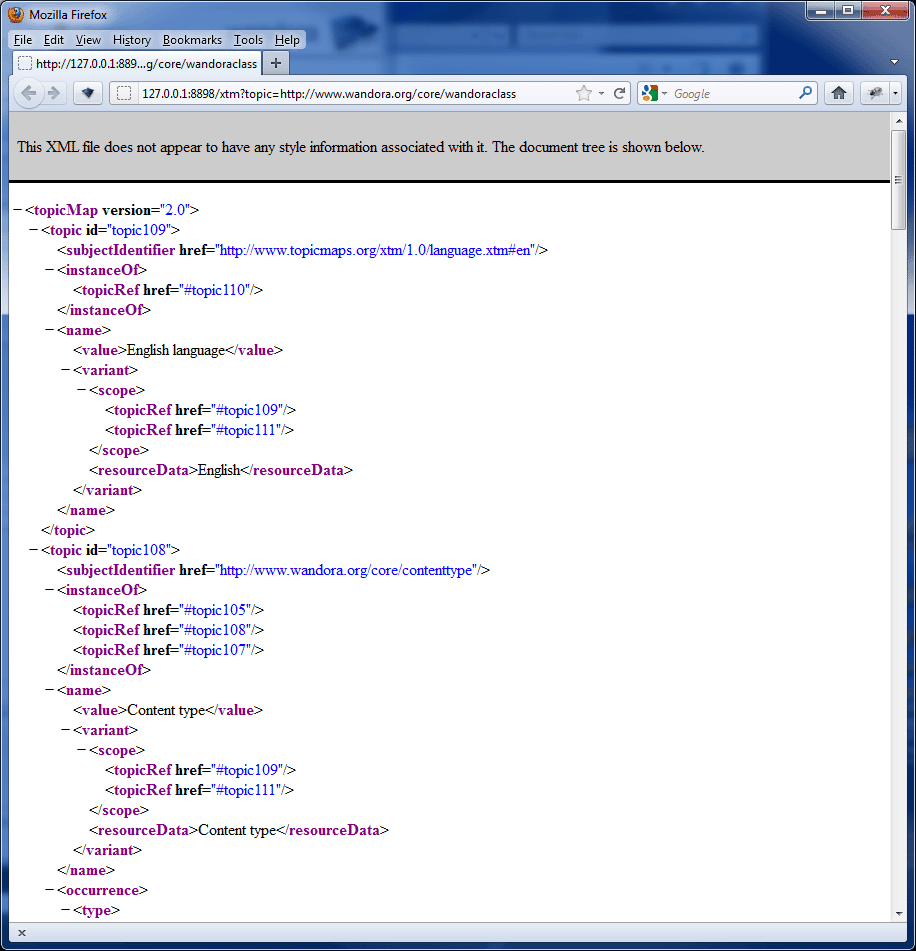Open Google search engine dropdown
The height and width of the screenshot is (951, 916).
654,93
